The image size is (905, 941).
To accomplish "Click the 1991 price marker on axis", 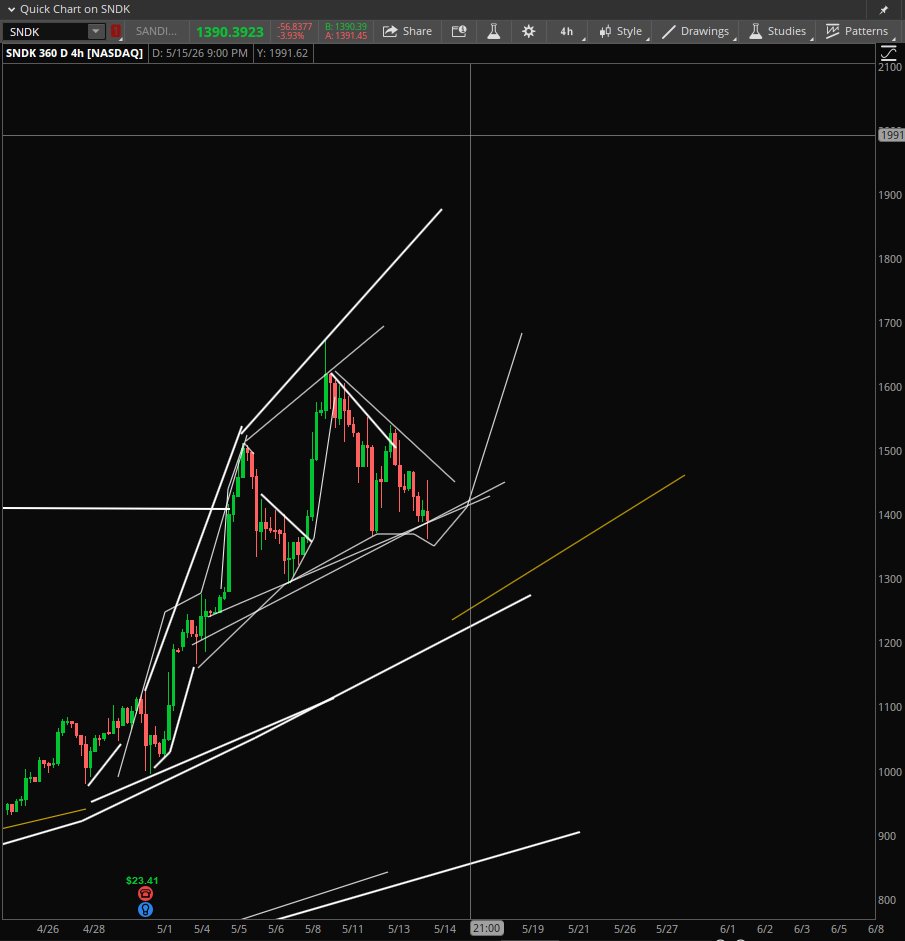I will [891, 135].
